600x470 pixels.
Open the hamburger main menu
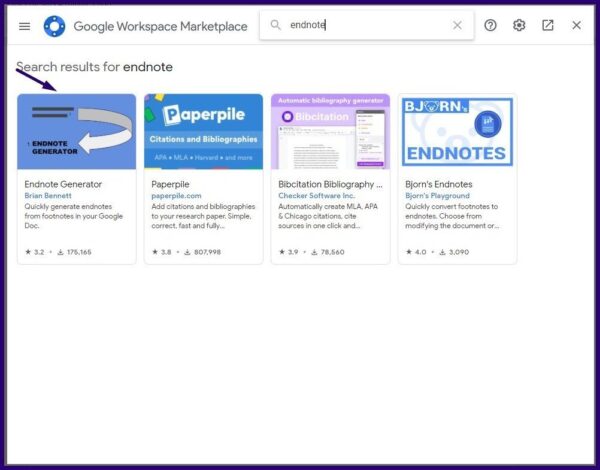tap(24, 26)
